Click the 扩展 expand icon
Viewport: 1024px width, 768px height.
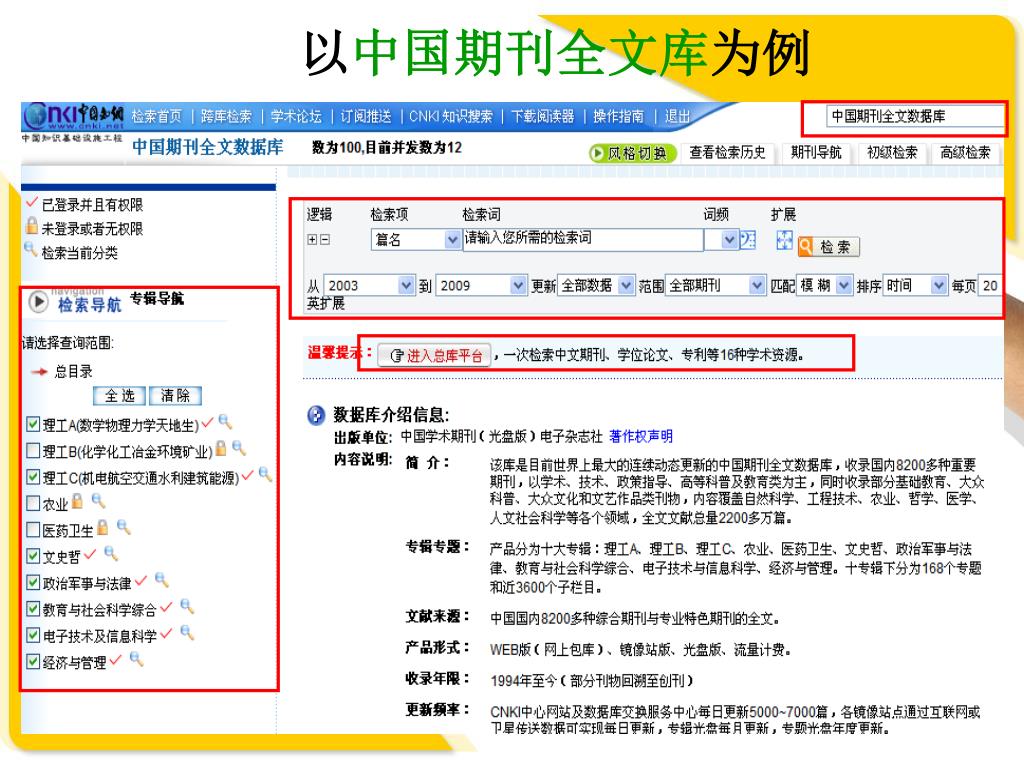(784, 240)
